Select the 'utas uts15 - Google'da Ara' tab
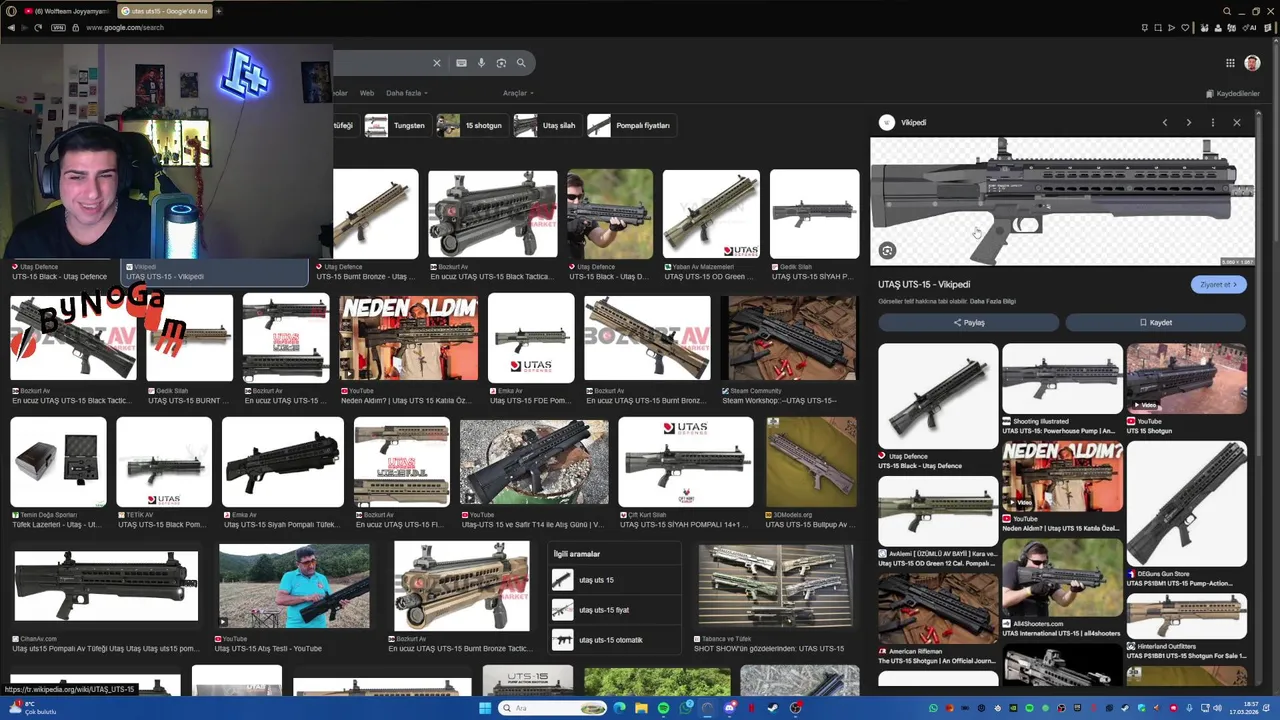1280x720 pixels. (x=163, y=11)
